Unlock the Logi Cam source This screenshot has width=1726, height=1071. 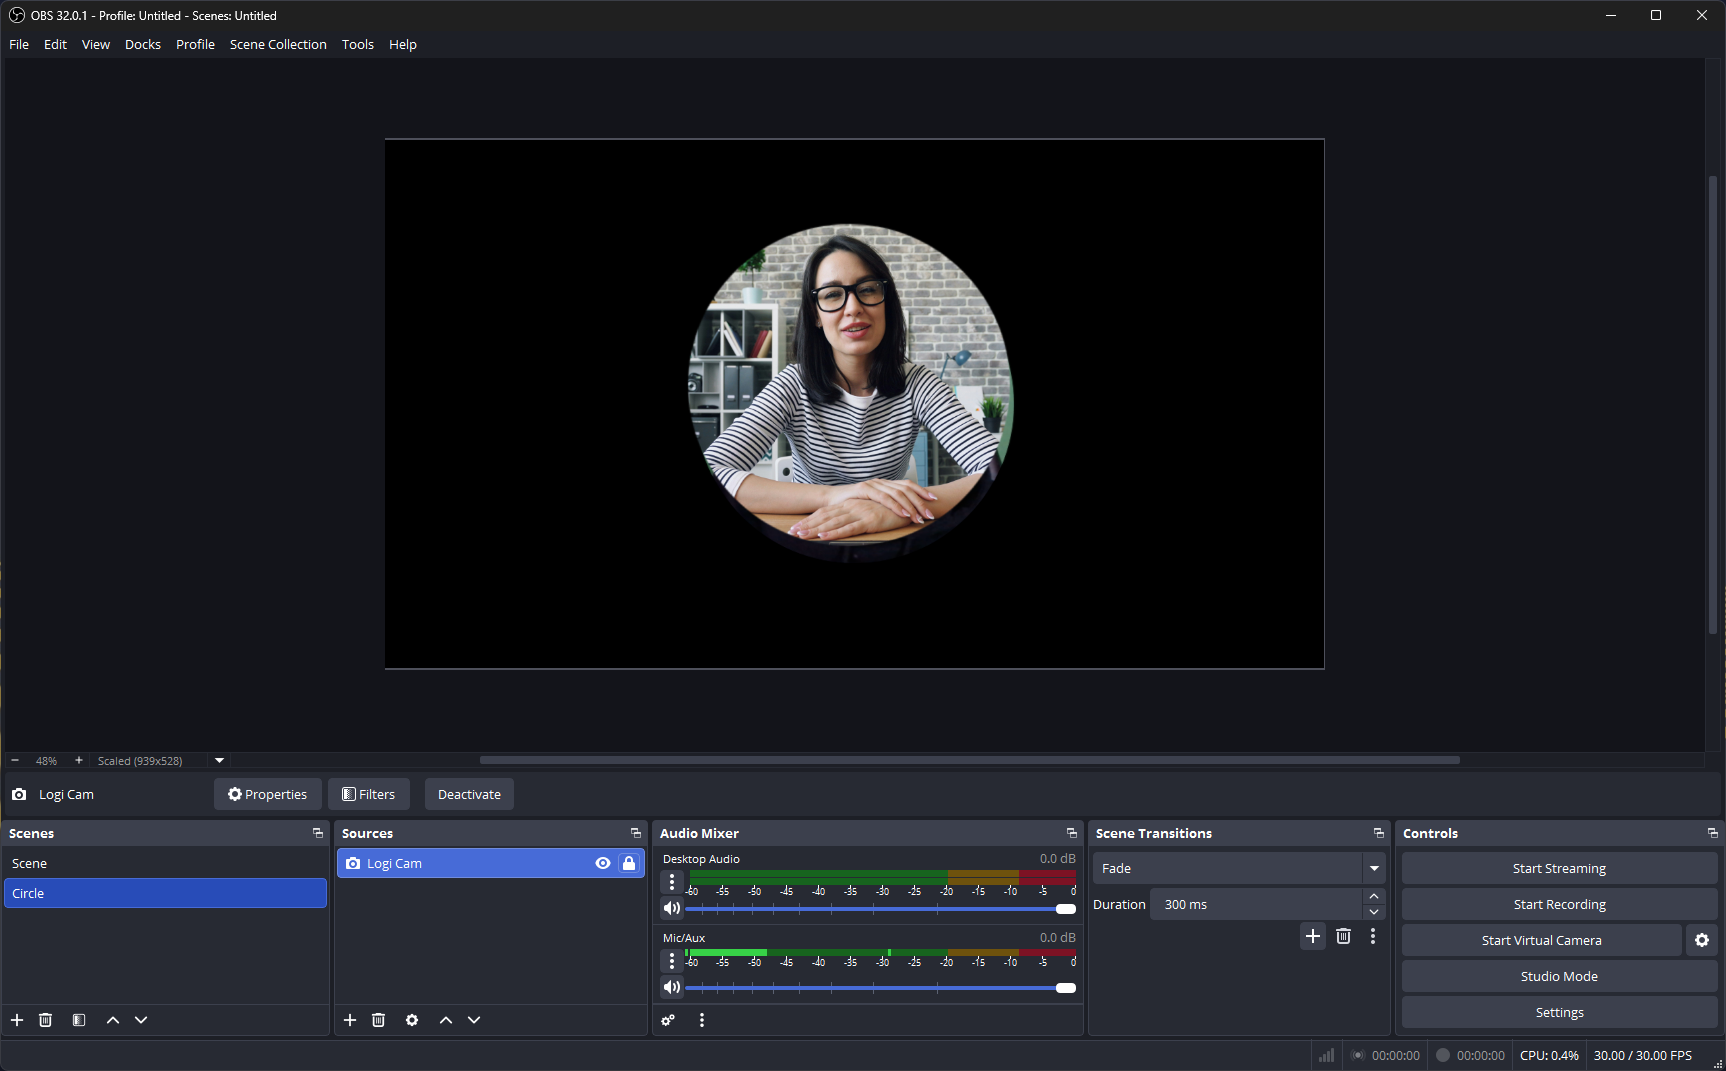[629, 863]
